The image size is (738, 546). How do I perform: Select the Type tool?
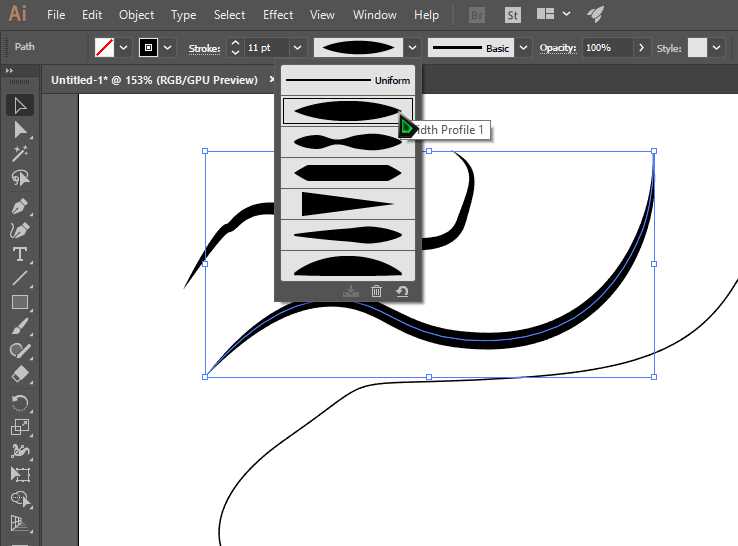click(20, 254)
